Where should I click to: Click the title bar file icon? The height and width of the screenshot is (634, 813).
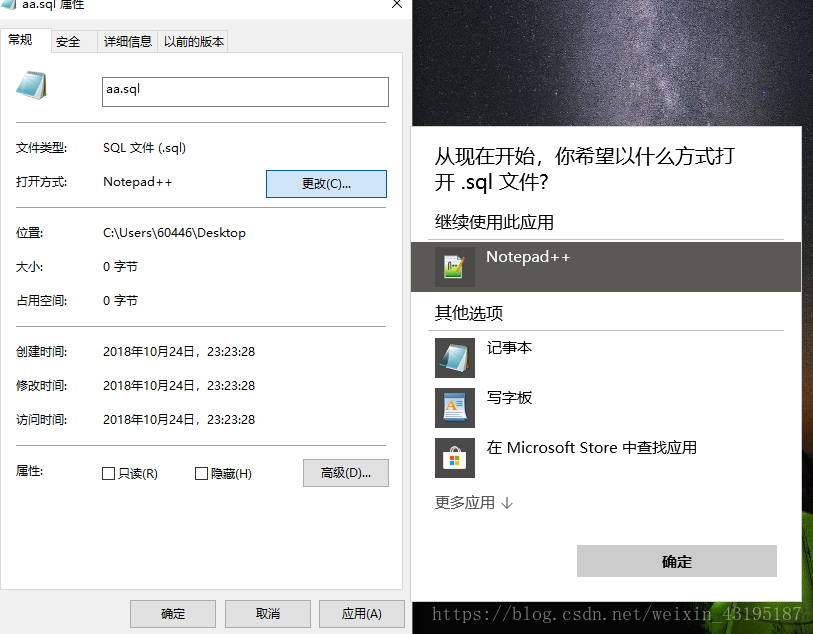point(8,4)
